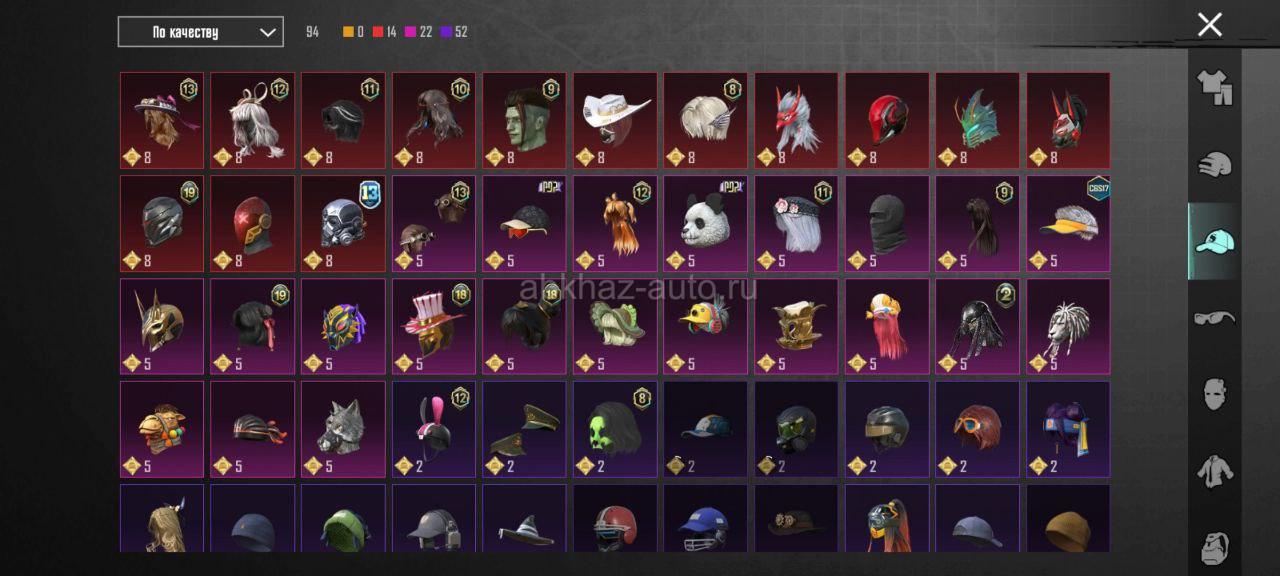Viewport: 1280px width, 576px height.
Task: Select the cap headwear category
Action: 1214,241
